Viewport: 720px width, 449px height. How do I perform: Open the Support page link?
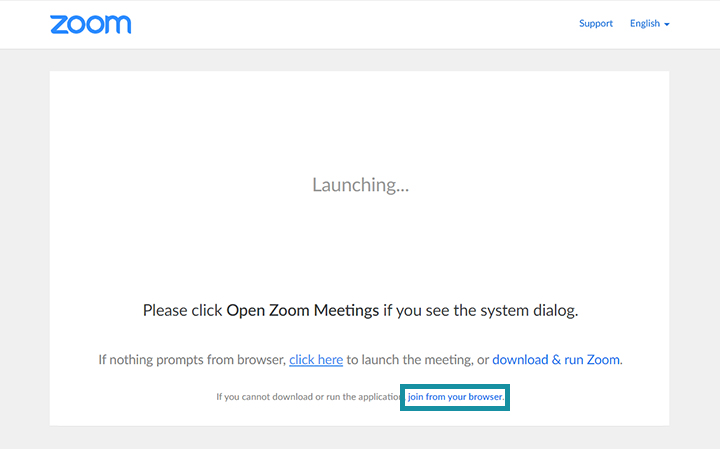point(596,23)
